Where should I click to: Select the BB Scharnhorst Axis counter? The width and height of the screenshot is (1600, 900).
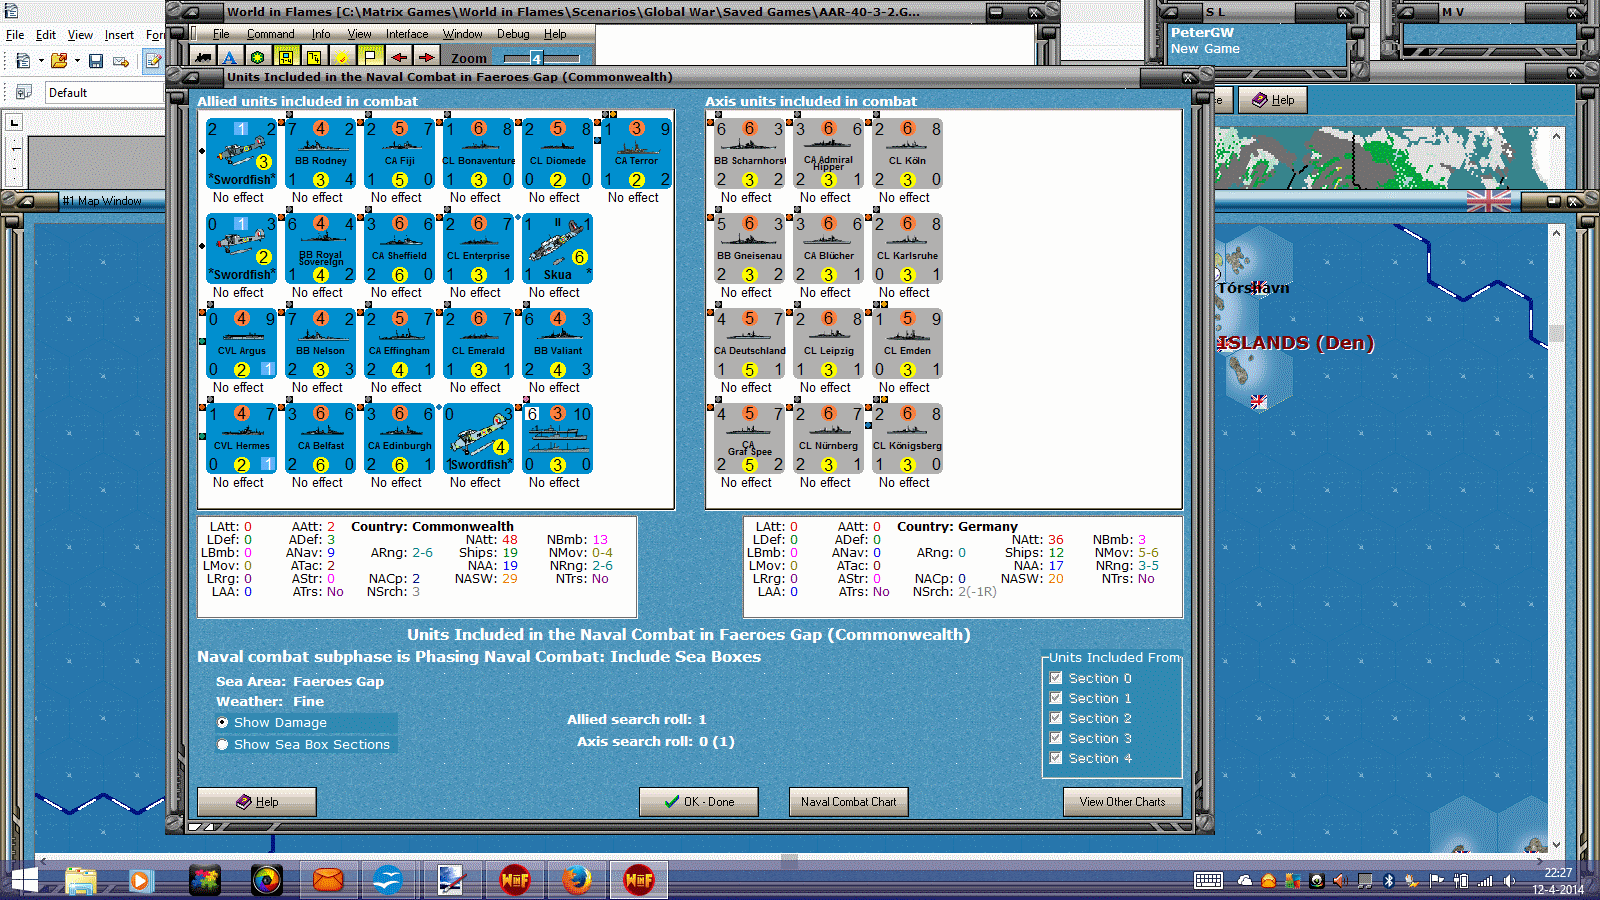pos(750,154)
